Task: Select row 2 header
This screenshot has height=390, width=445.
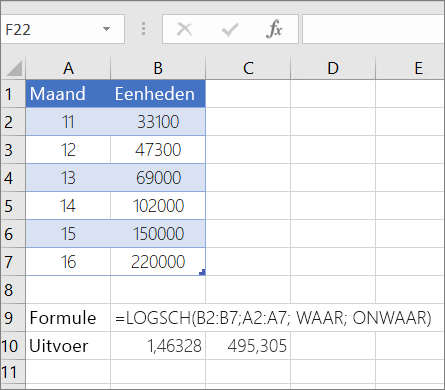Action: point(13,122)
